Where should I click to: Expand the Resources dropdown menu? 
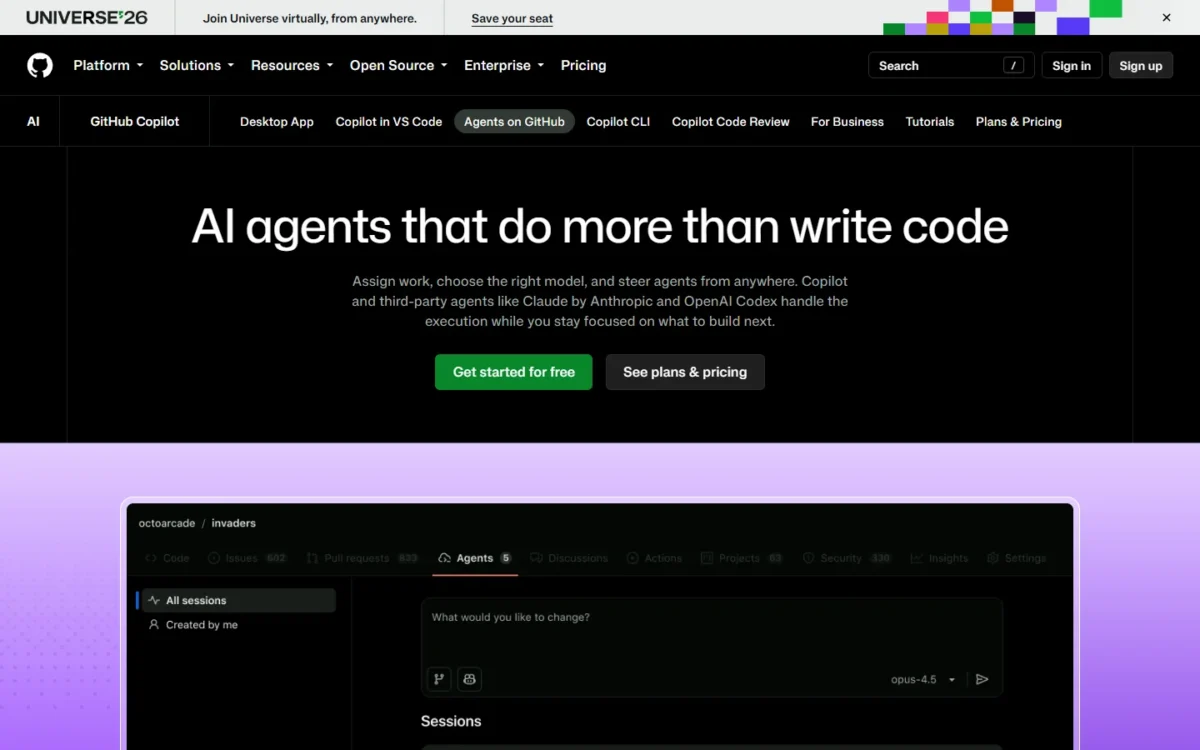292,66
